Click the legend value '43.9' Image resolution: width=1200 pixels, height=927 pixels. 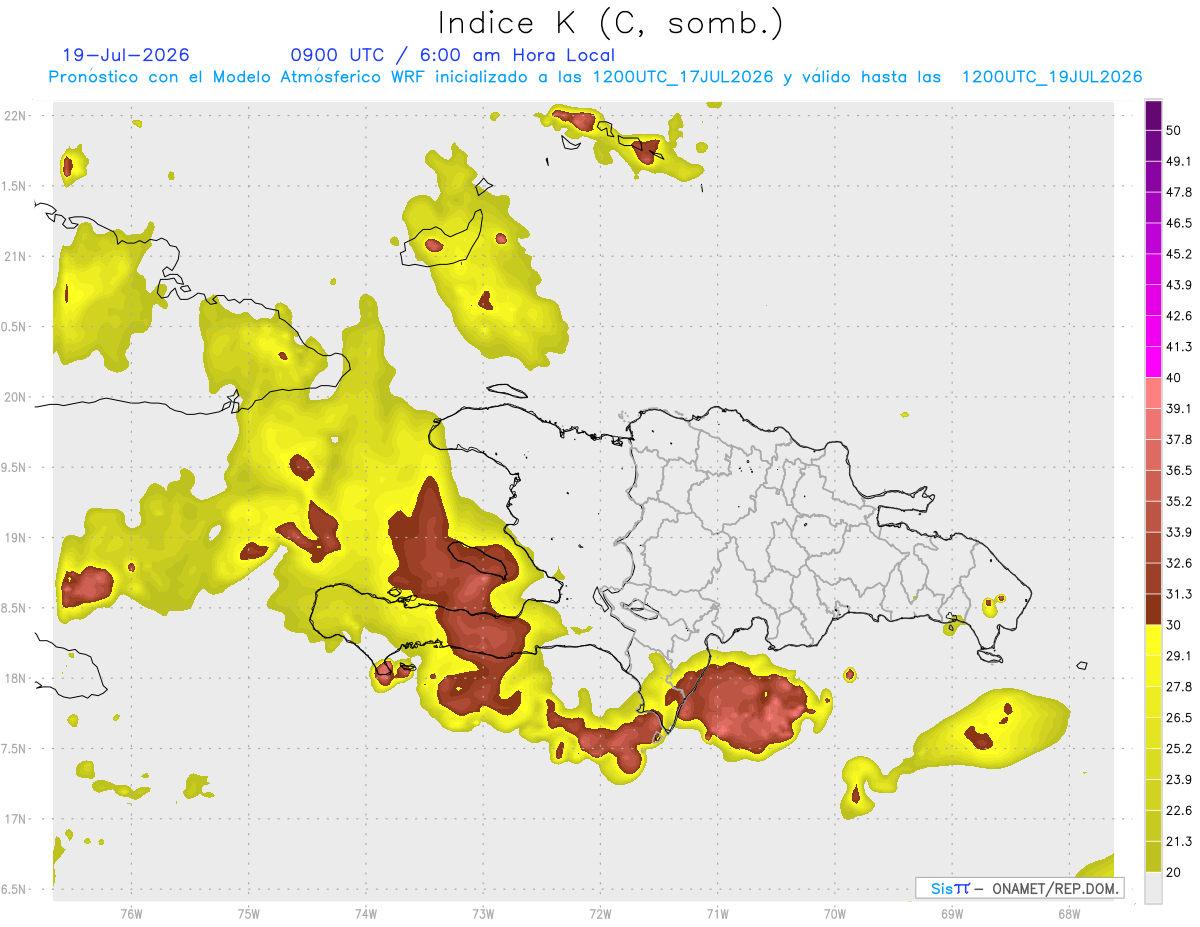pos(1178,285)
